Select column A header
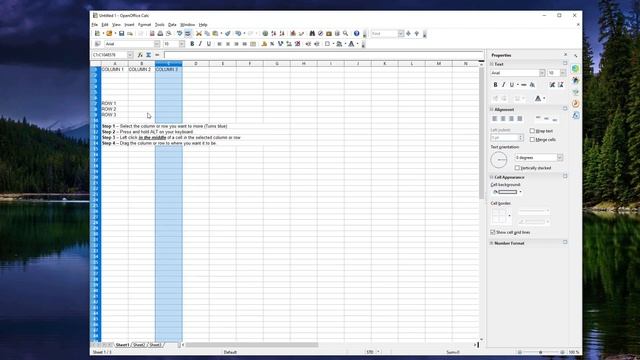640x360 pixels. [115, 64]
